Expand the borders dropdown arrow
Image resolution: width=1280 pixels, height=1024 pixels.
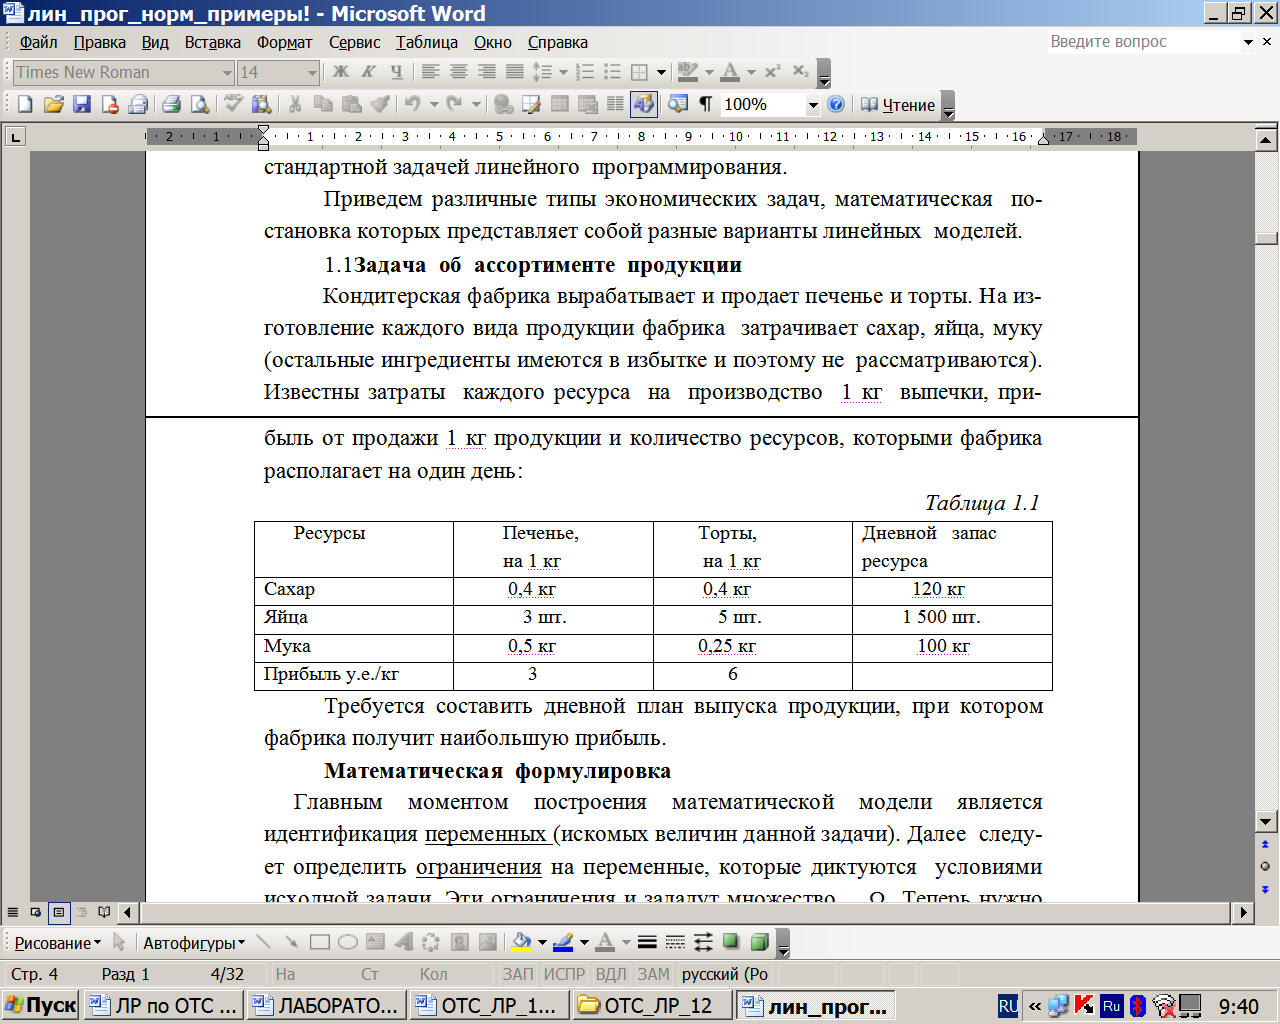pos(661,72)
